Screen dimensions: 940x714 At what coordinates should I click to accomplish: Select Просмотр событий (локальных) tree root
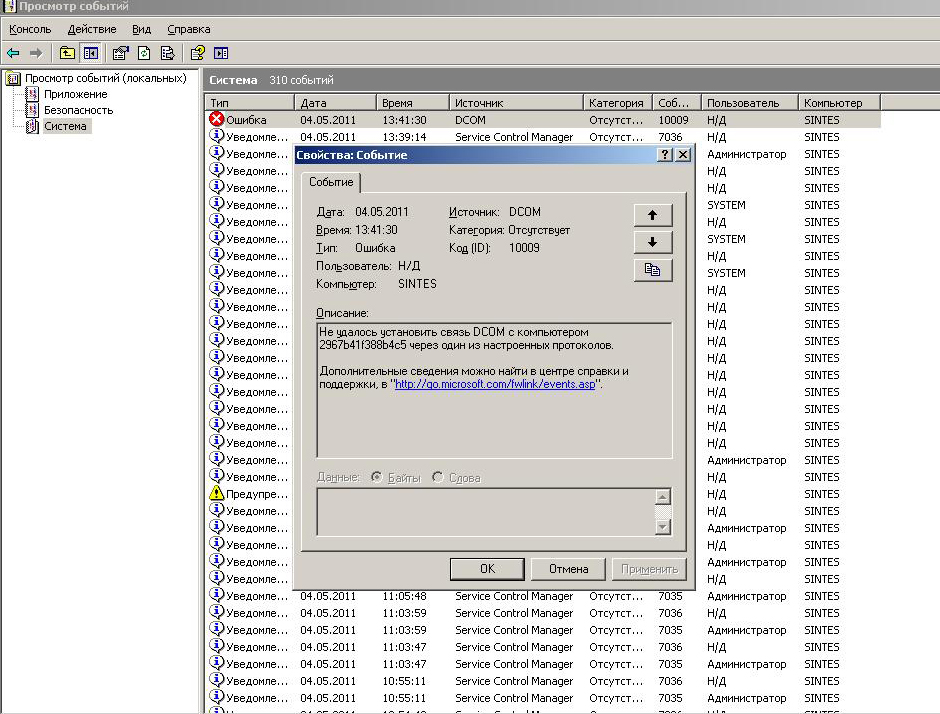[x=106, y=78]
